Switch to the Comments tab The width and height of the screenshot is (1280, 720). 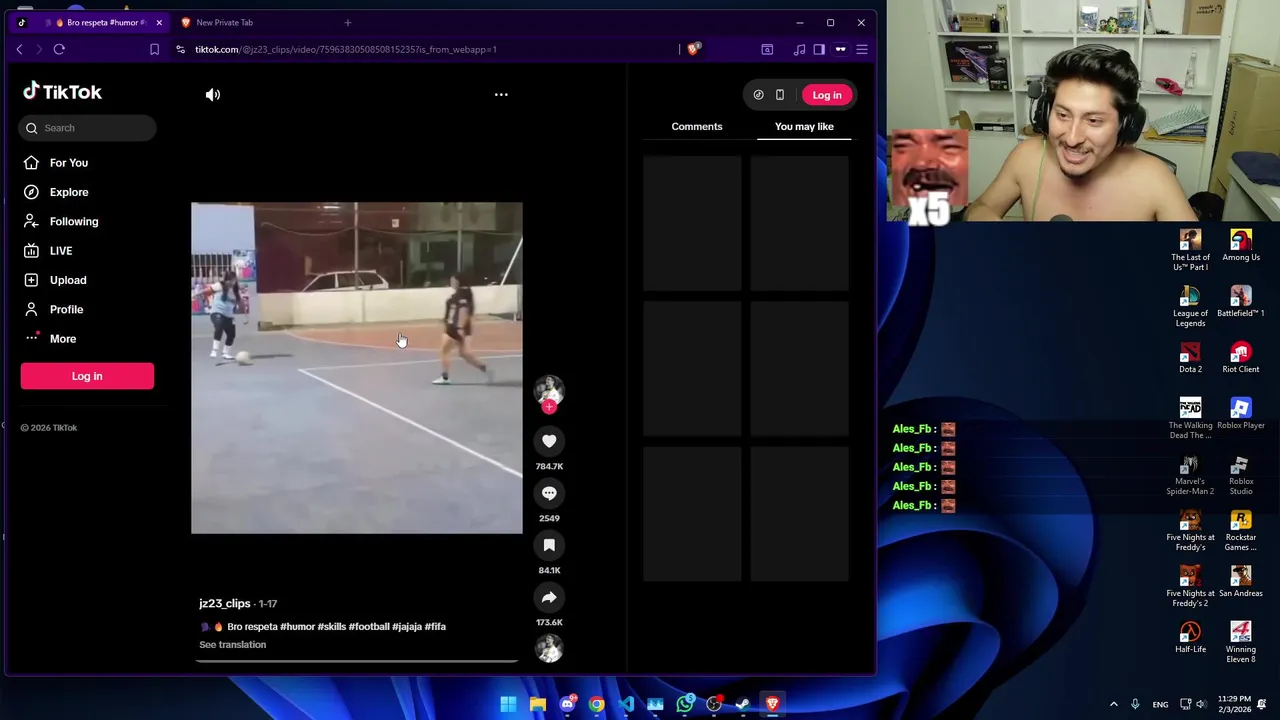pyautogui.click(x=697, y=127)
